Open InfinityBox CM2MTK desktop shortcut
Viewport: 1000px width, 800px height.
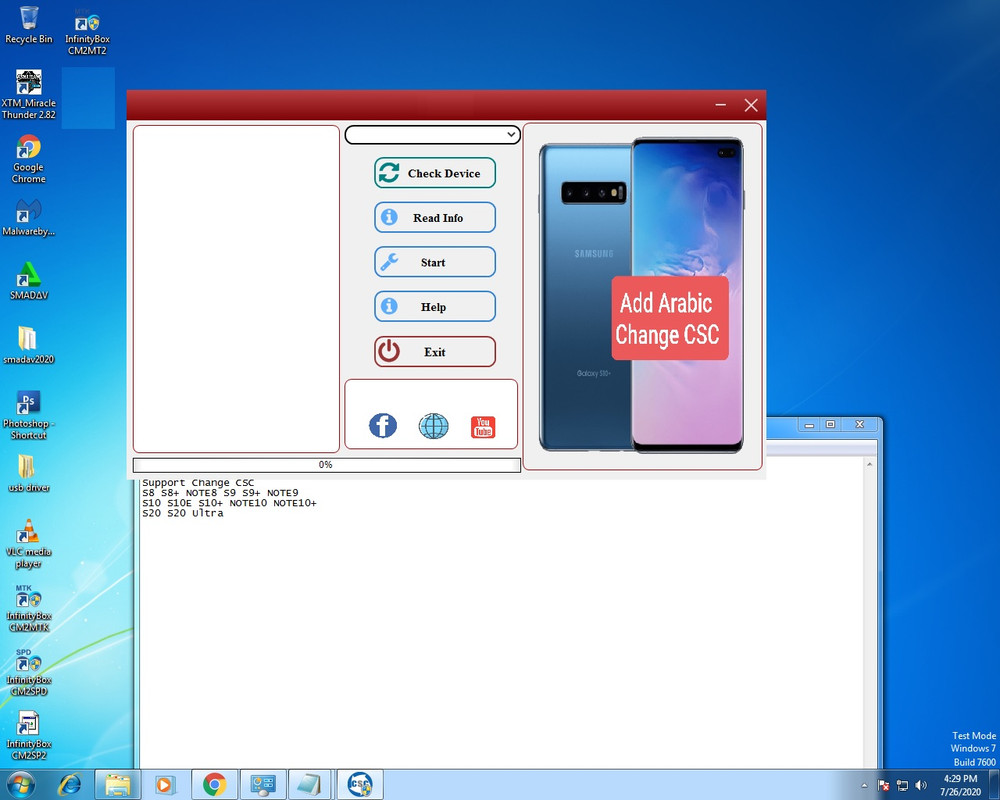[x=28, y=608]
